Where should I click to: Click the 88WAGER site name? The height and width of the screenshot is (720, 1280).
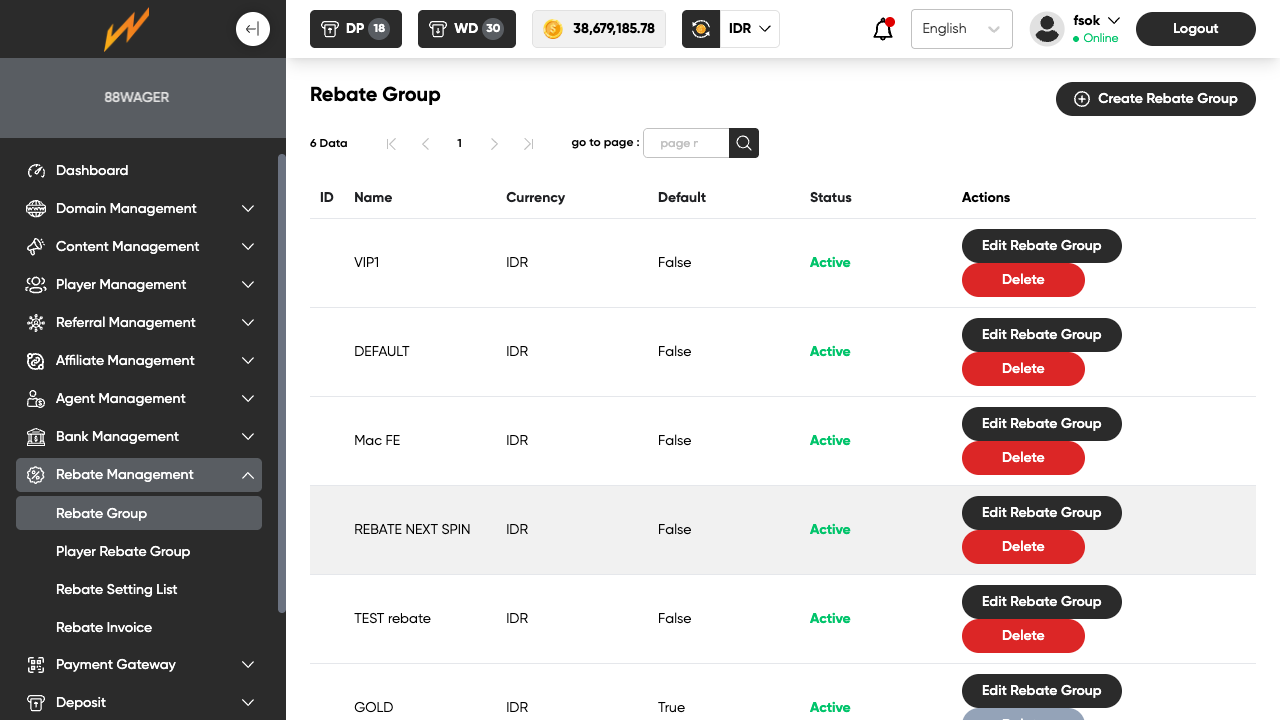click(137, 98)
